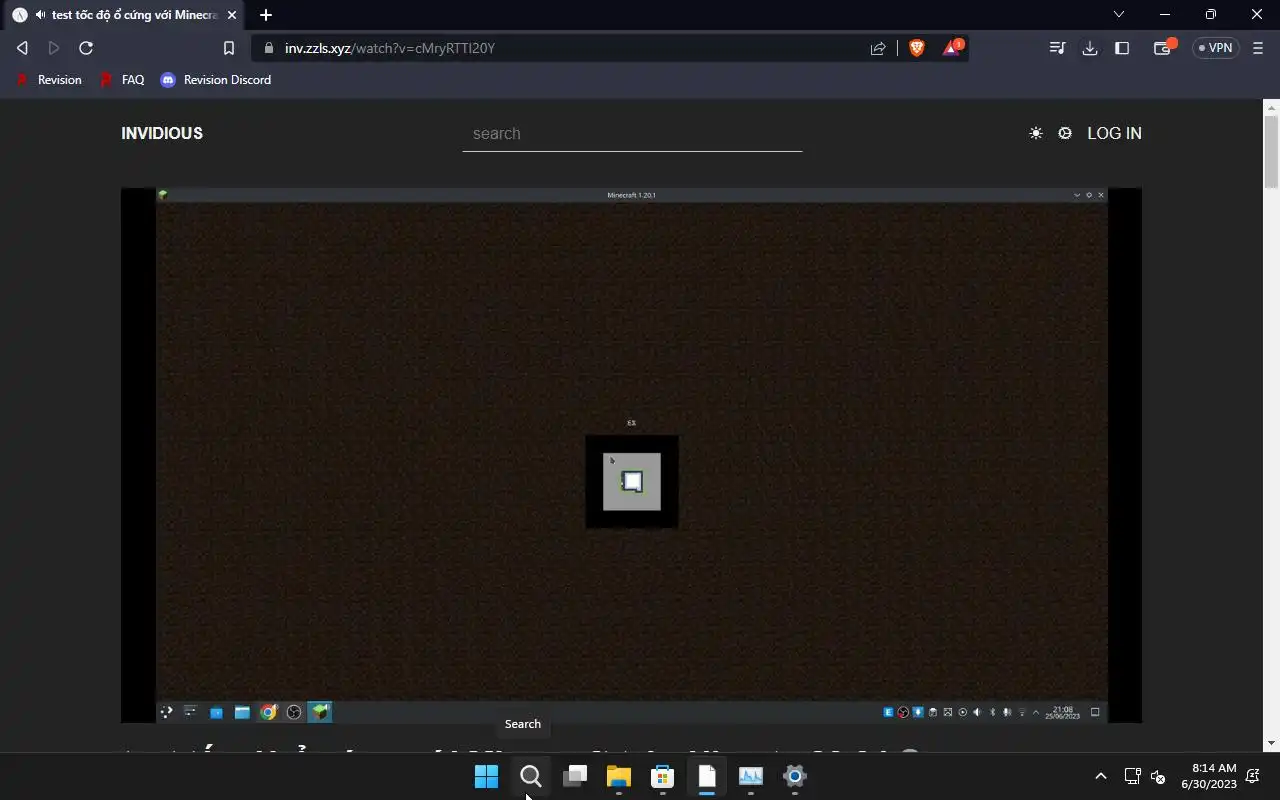
Task: Go back to the previous page
Action: pos(22,48)
